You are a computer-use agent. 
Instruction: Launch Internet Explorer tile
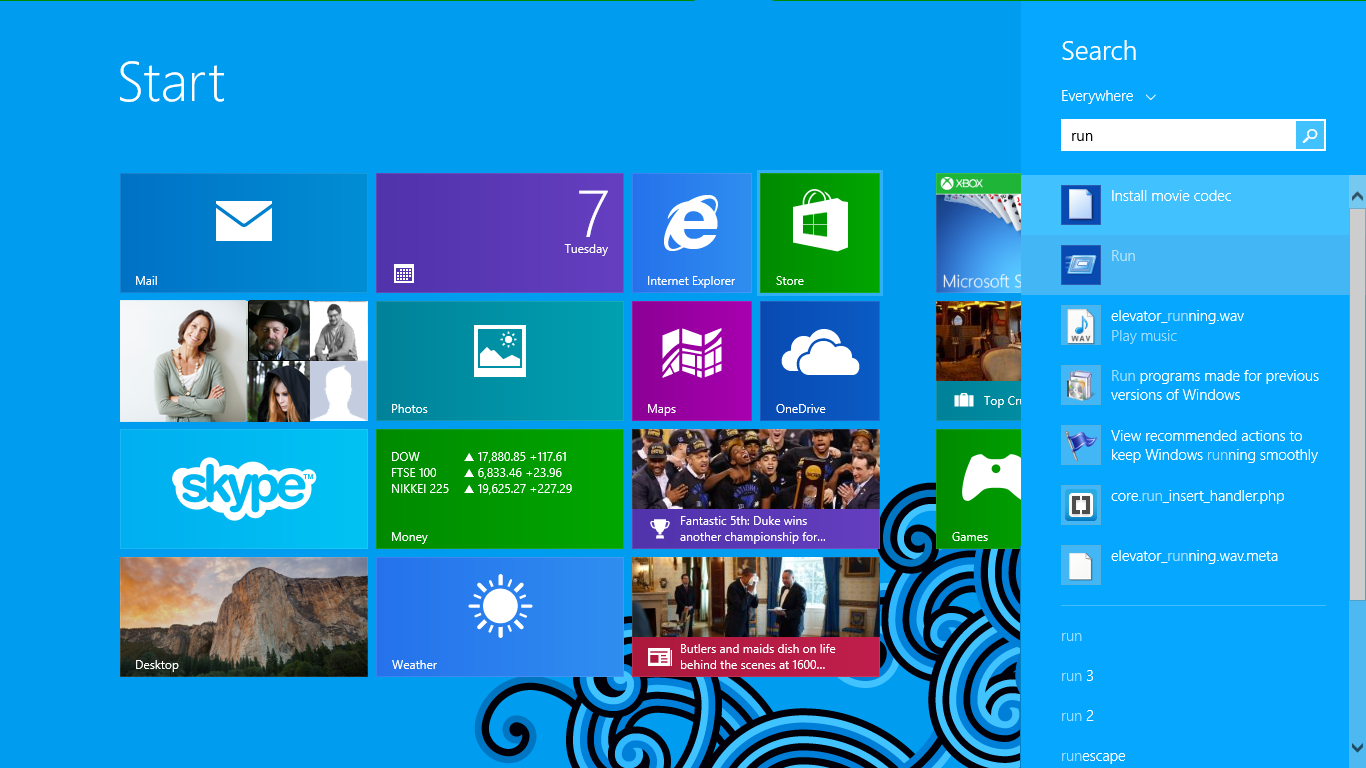(x=692, y=233)
